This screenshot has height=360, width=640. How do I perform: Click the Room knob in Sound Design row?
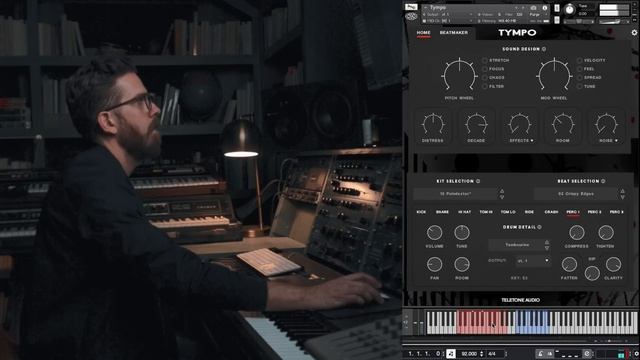coord(562,124)
